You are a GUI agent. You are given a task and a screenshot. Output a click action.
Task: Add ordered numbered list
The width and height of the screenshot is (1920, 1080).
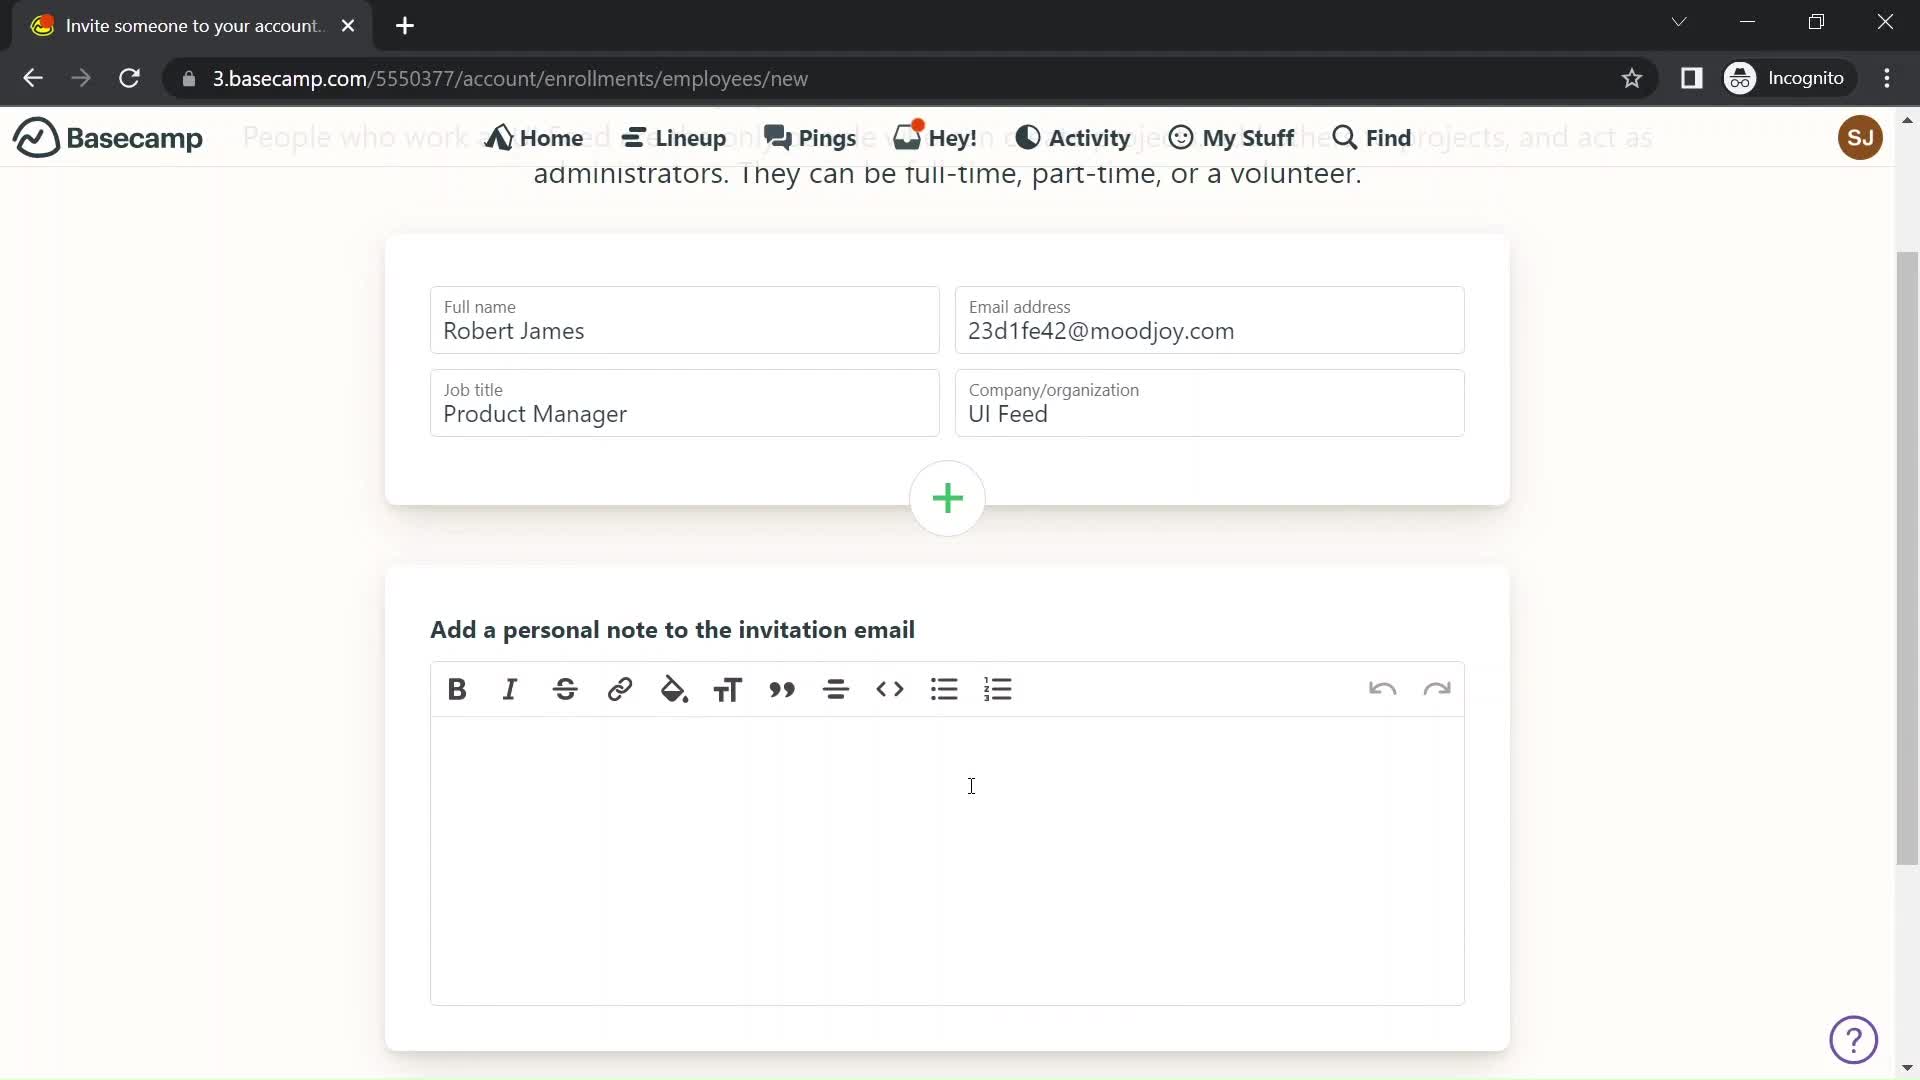pyautogui.click(x=998, y=688)
